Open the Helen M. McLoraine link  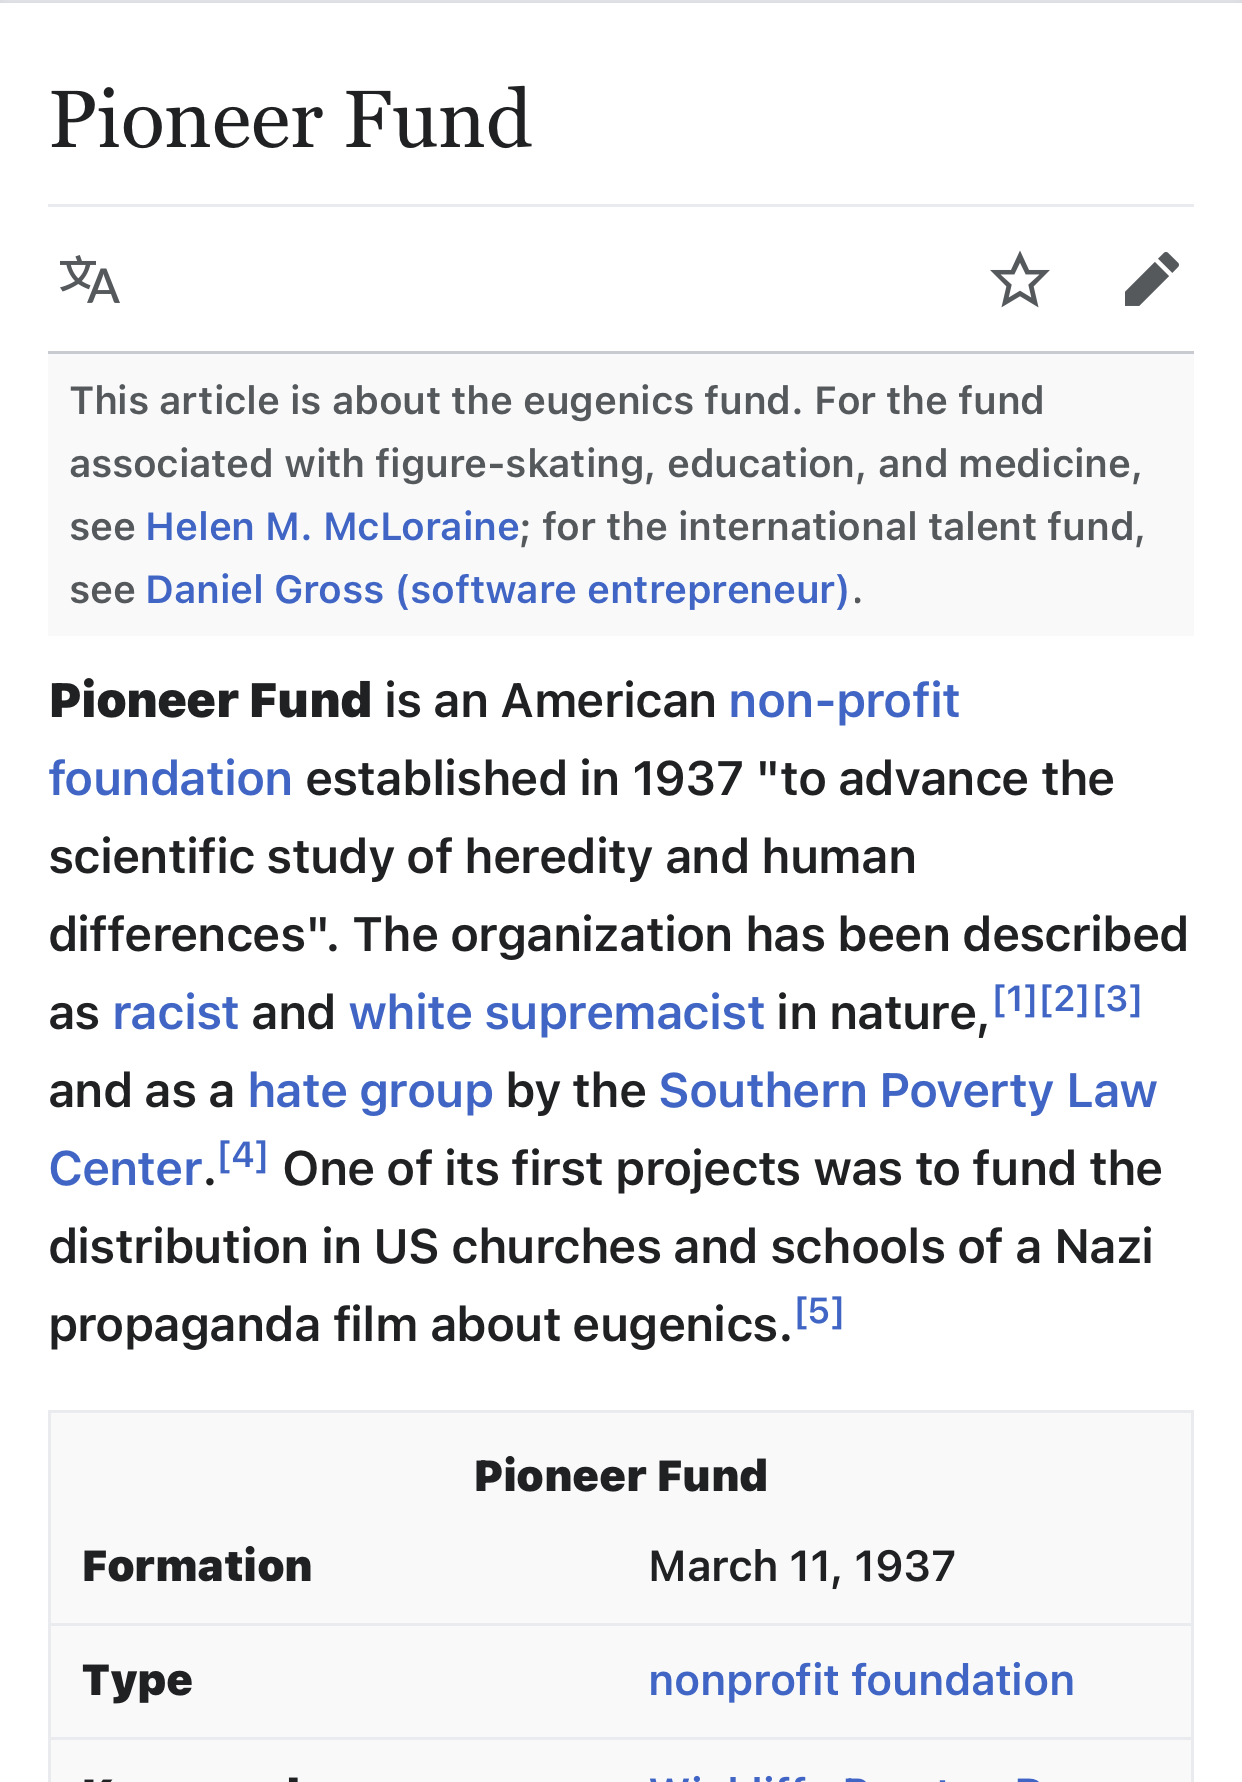(333, 526)
